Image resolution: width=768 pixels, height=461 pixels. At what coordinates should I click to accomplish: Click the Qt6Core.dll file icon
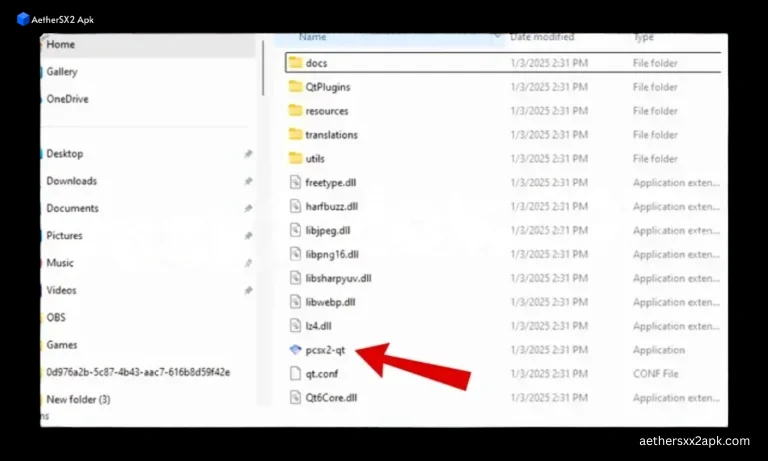295,397
